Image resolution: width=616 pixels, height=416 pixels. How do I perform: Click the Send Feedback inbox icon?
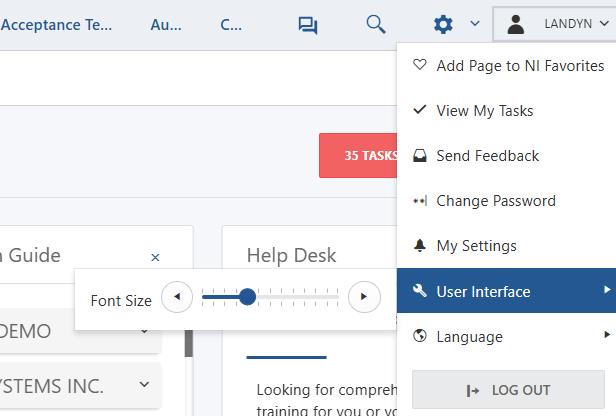[x=420, y=156]
